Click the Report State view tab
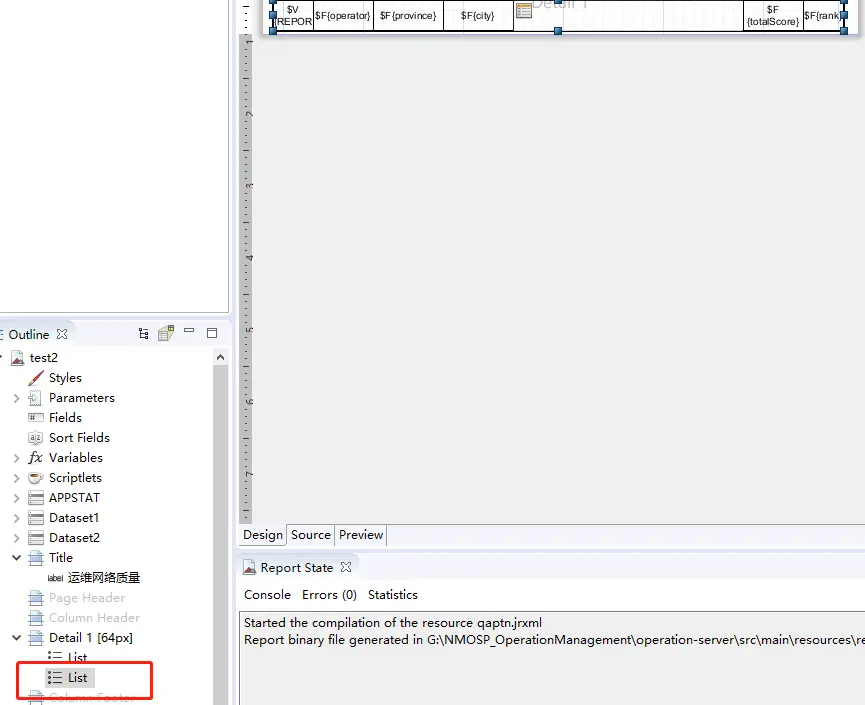 coord(297,567)
